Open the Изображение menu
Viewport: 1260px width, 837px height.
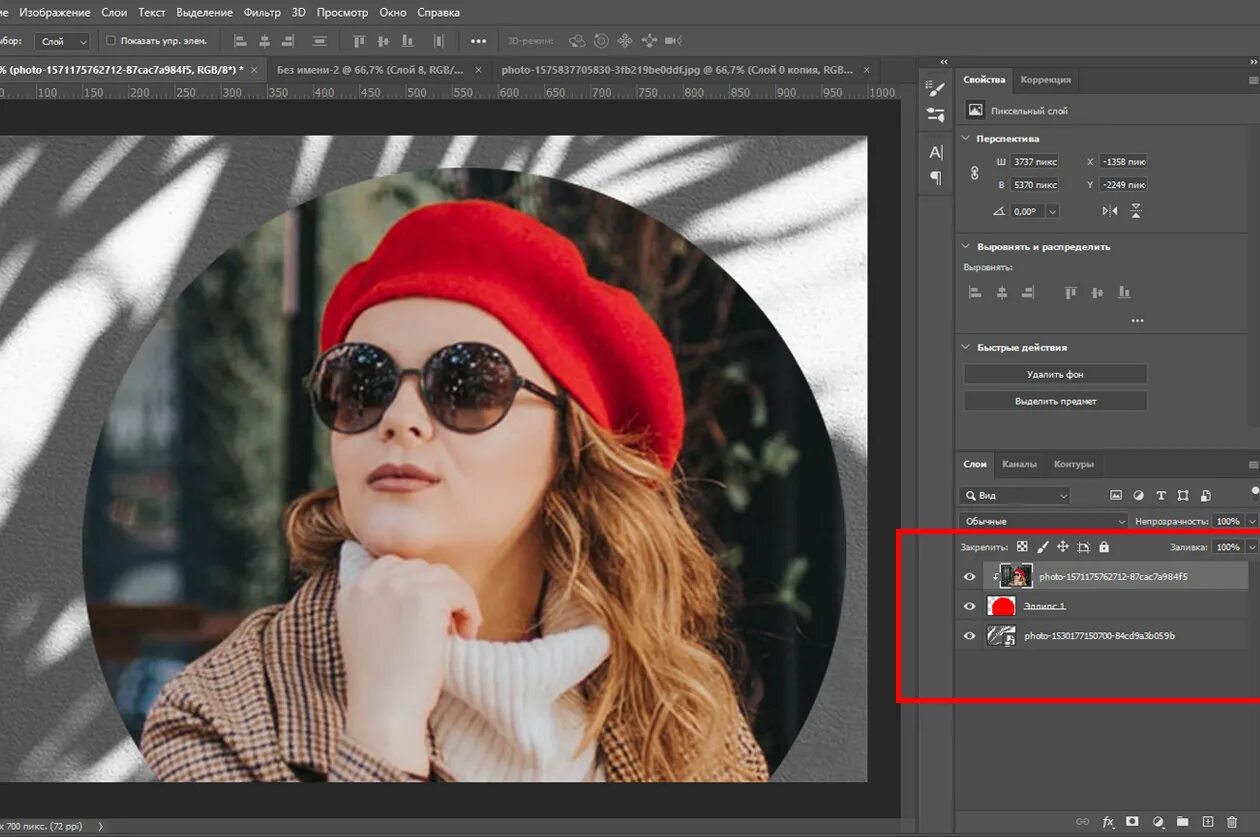(x=55, y=12)
